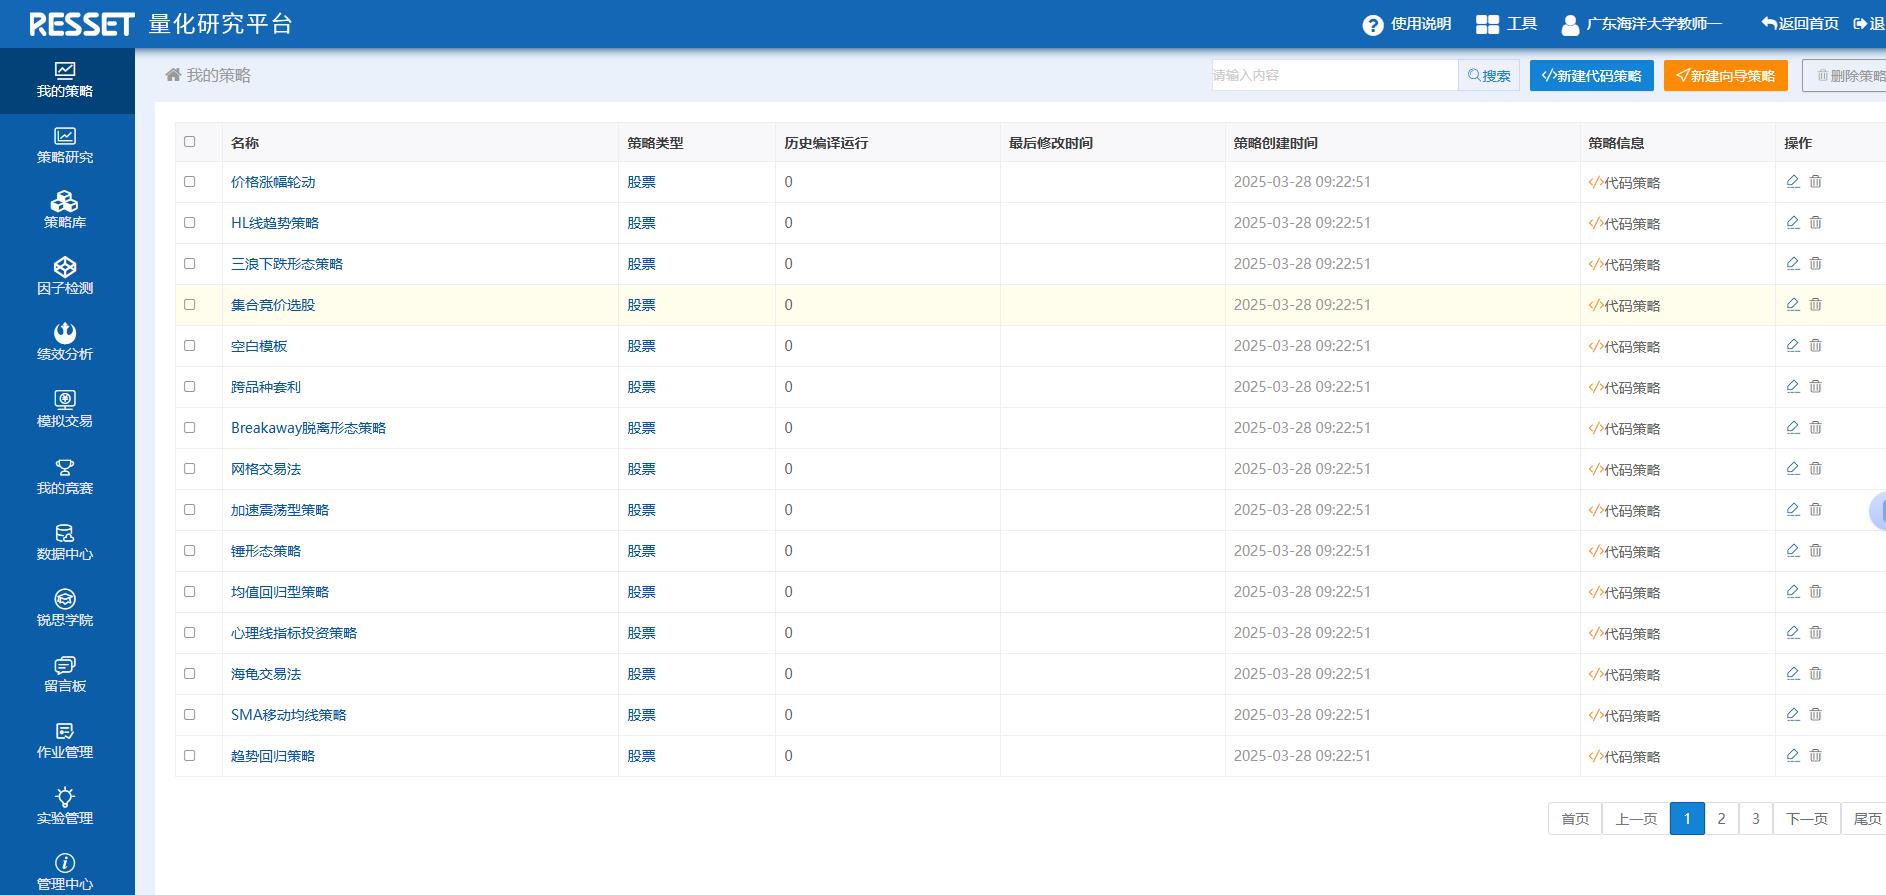Jump to last page with 尾页

tap(1866, 818)
